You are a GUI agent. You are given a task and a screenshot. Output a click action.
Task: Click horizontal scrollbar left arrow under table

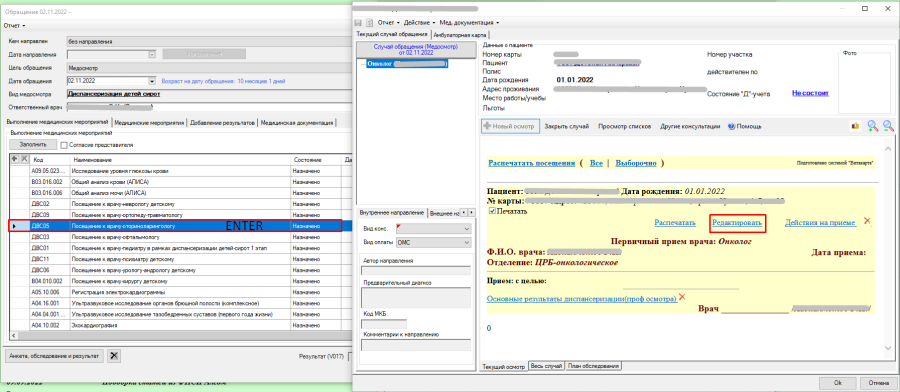(x=15, y=336)
